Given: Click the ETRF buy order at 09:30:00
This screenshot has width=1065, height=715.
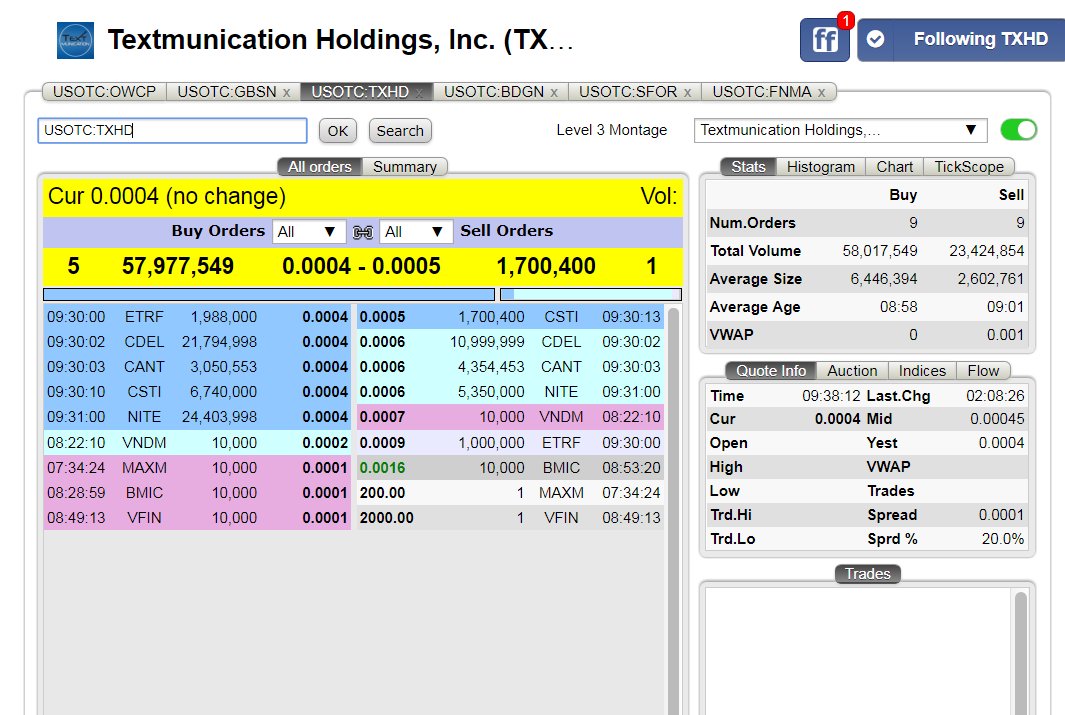Looking at the screenshot, I should [x=197, y=317].
